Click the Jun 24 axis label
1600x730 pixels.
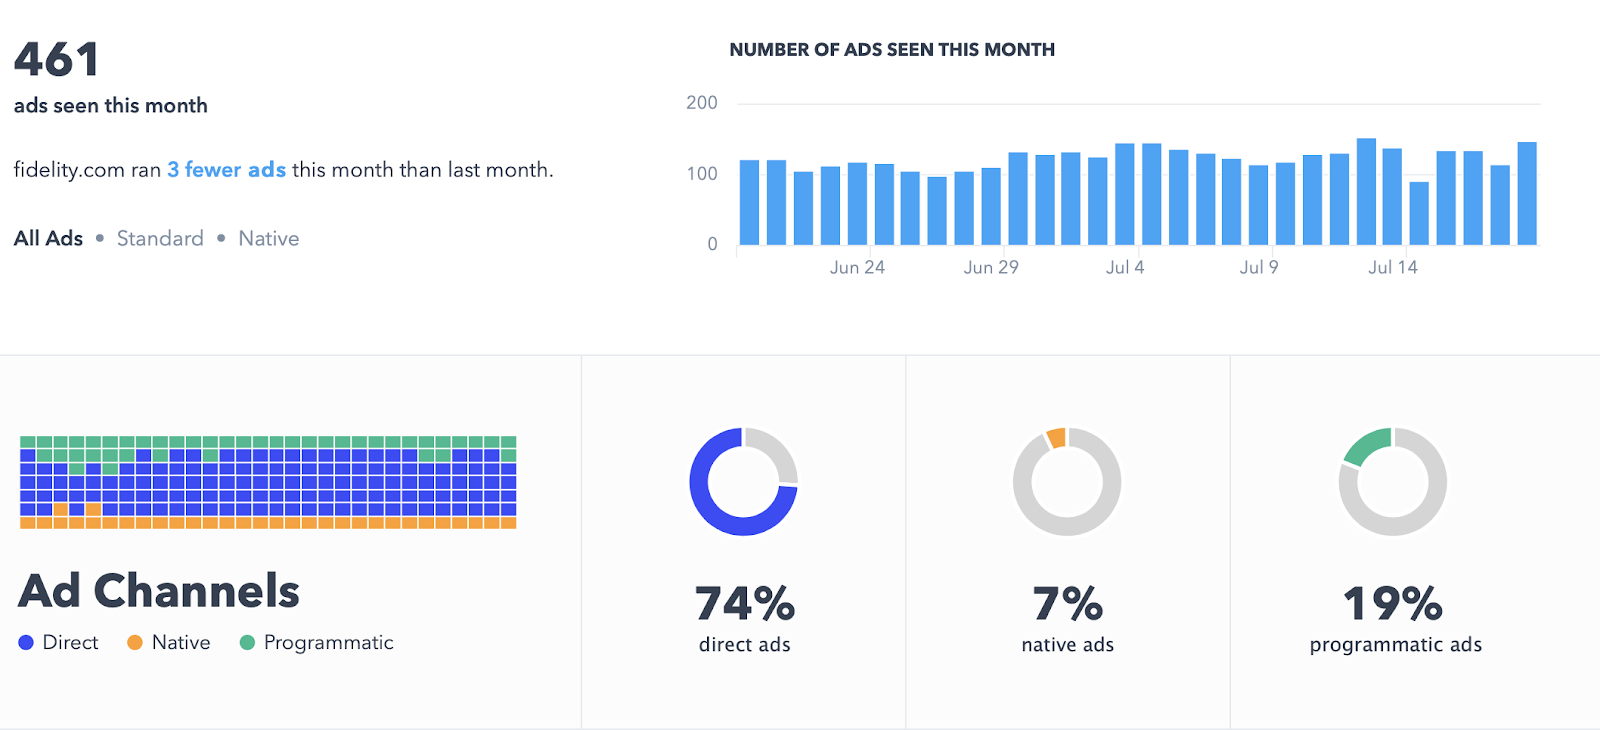pos(857,267)
